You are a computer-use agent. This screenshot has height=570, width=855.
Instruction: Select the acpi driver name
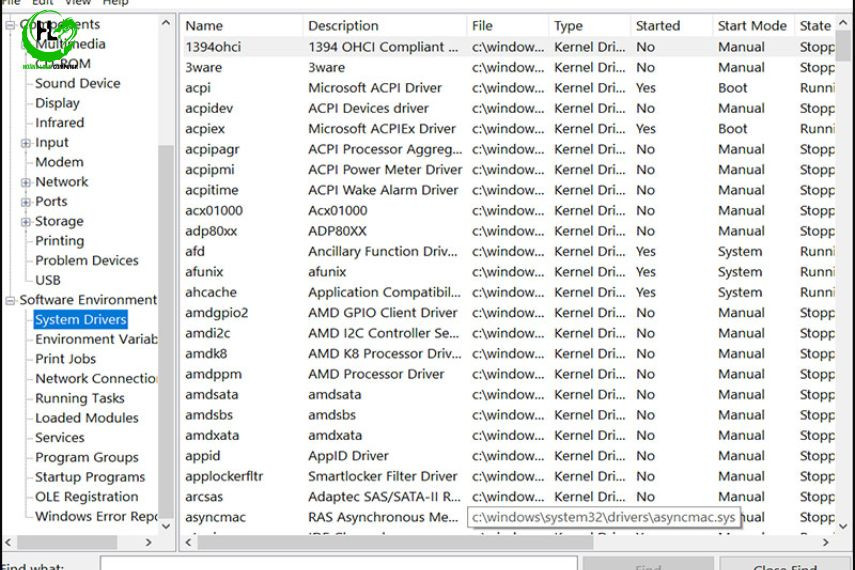(197, 88)
